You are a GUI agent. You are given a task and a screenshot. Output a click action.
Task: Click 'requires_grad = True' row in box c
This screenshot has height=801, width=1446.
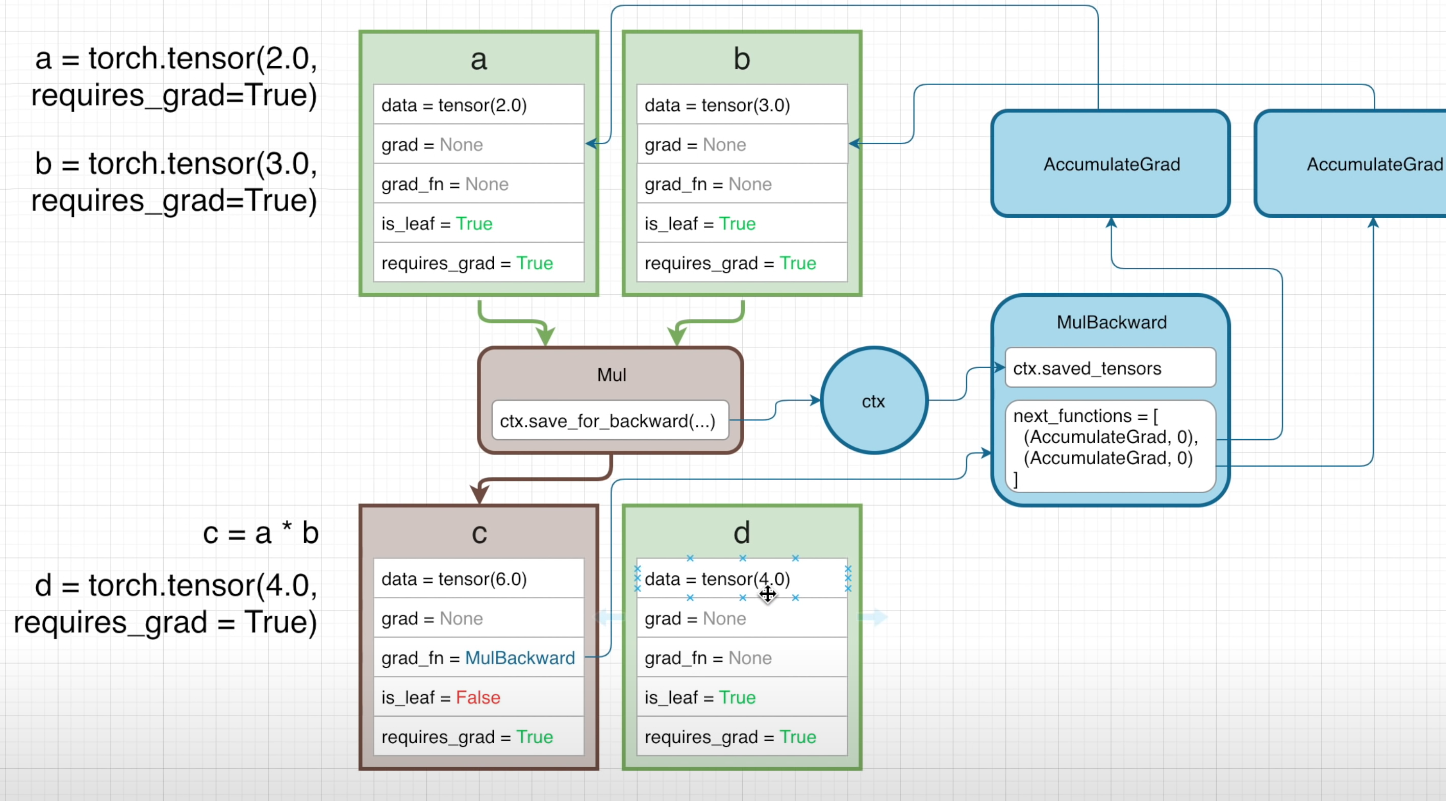tap(479, 737)
